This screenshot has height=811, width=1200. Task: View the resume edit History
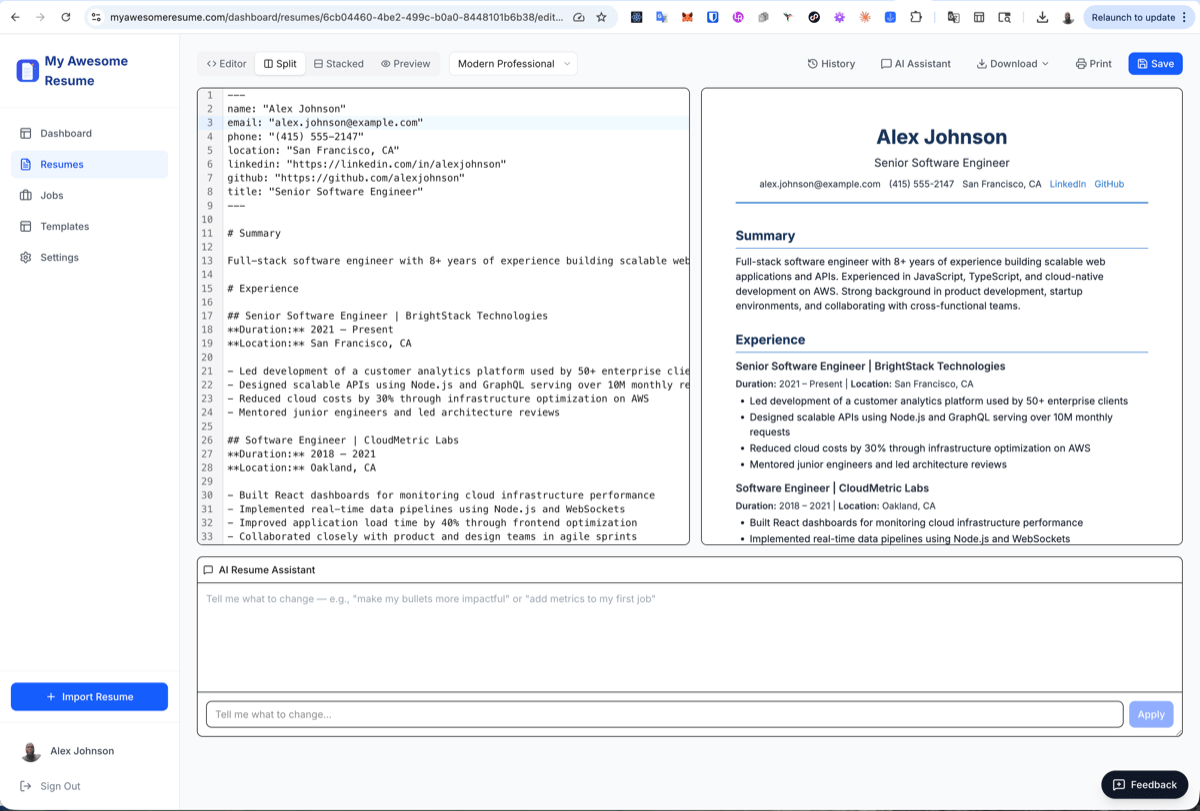(x=830, y=63)
